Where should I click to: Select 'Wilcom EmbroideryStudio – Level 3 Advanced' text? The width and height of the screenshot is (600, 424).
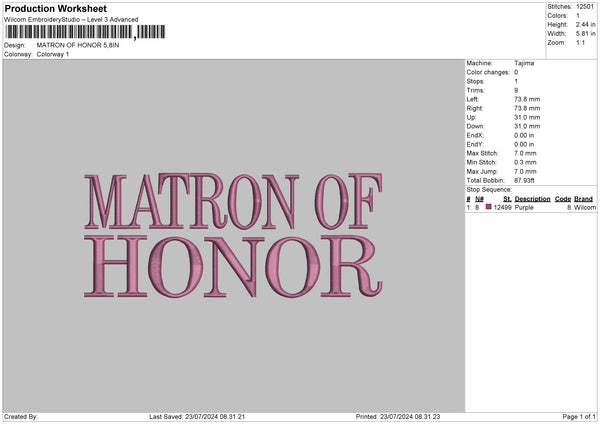(71, 20)
